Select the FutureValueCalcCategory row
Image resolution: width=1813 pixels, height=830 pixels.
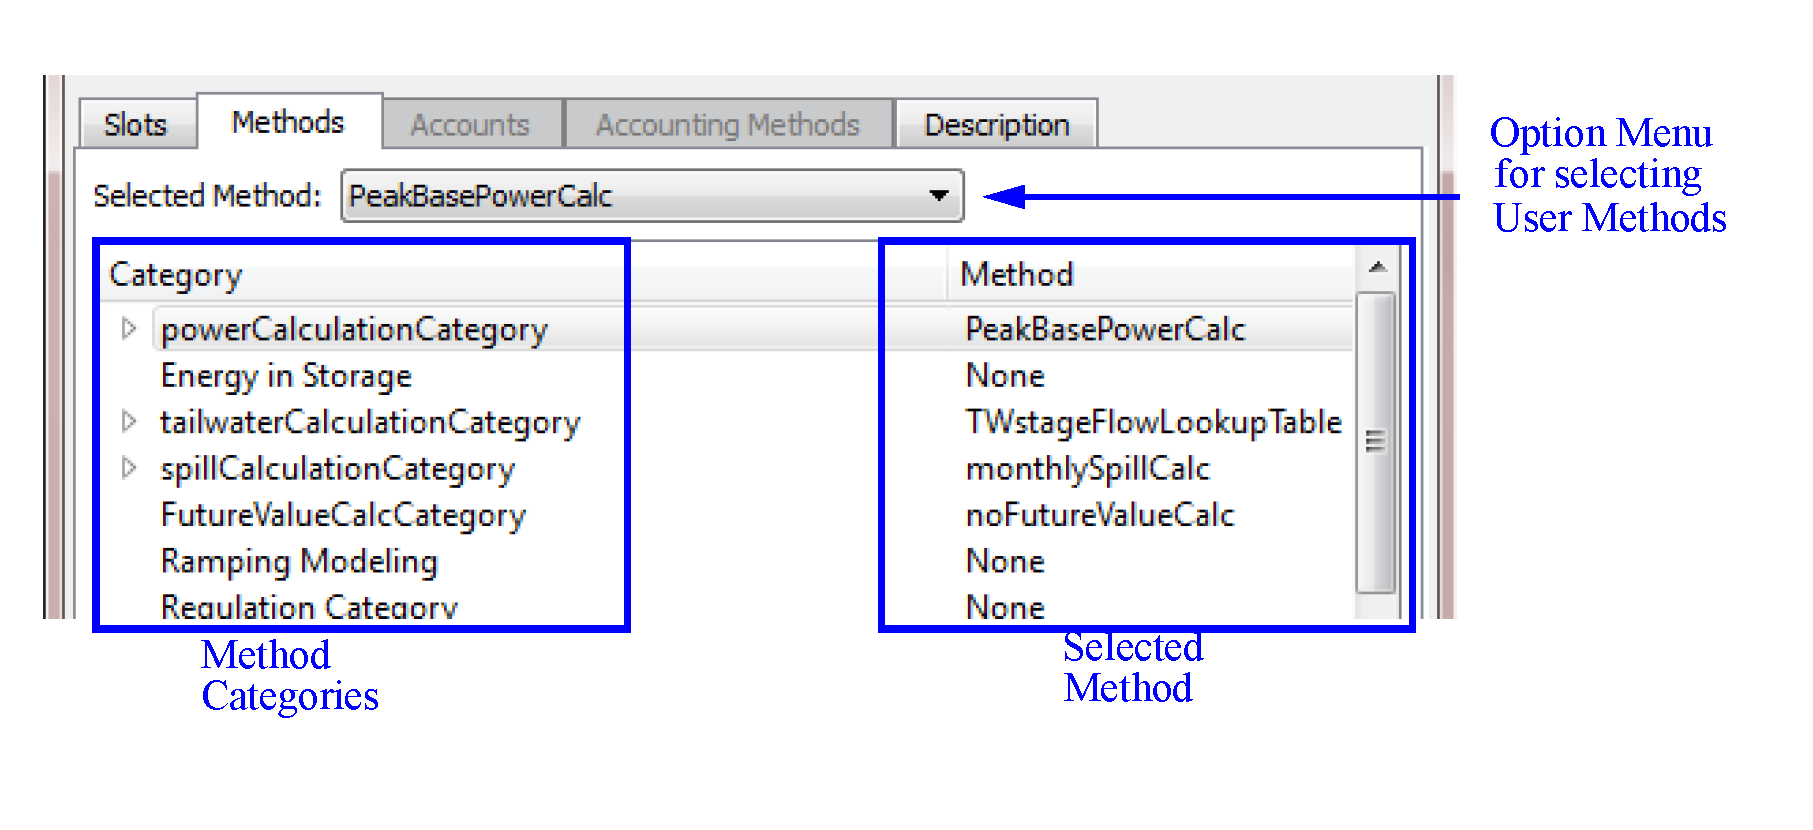pos(343,515)
